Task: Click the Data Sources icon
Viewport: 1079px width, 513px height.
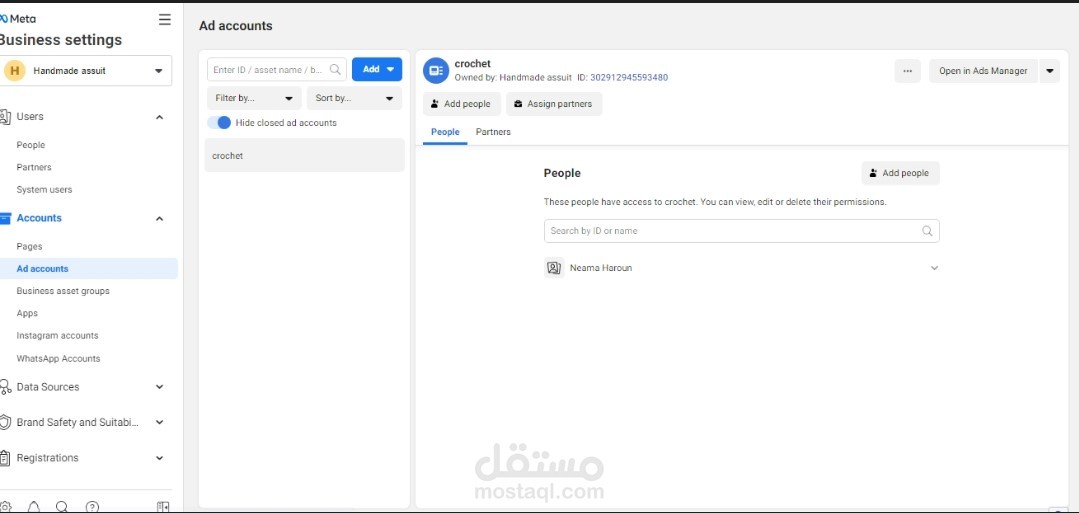Action: click(5, 387)
